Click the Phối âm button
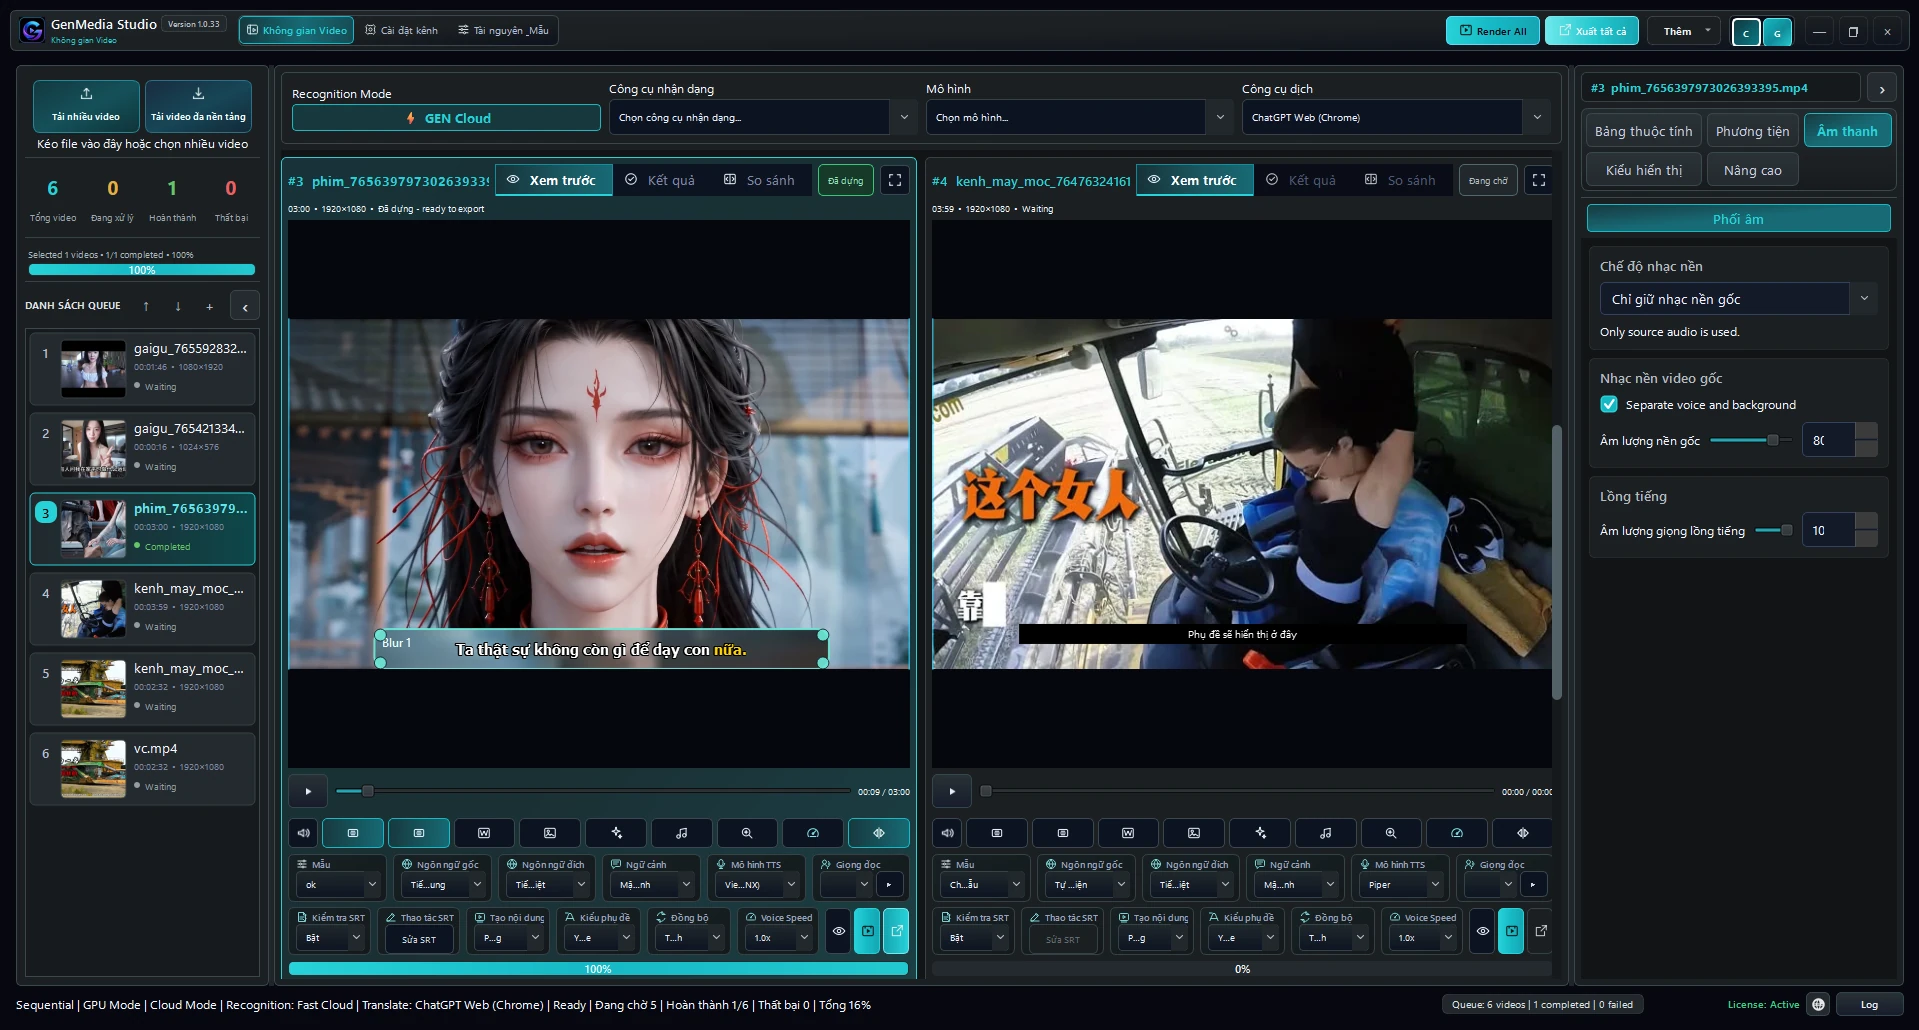 pos(1738,219)
